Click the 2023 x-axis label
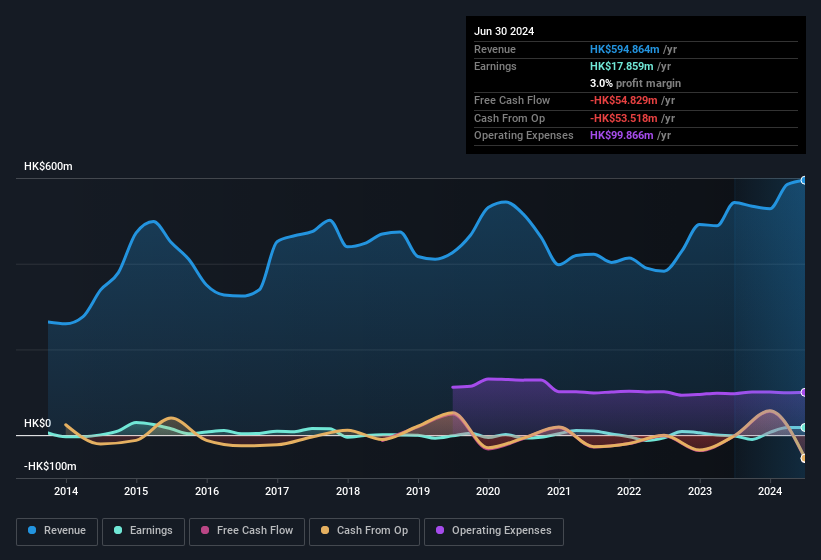 tap(700, 491)
